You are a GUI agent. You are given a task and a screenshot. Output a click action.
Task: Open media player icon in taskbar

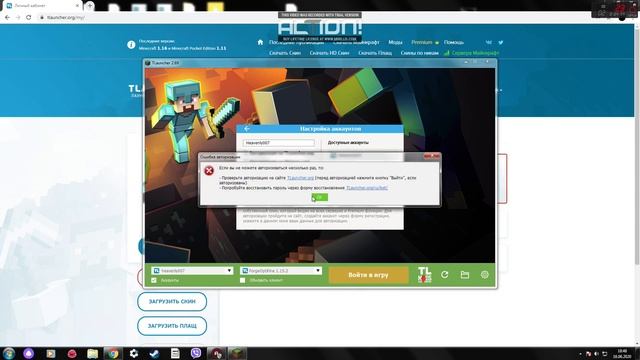(51, 353)
